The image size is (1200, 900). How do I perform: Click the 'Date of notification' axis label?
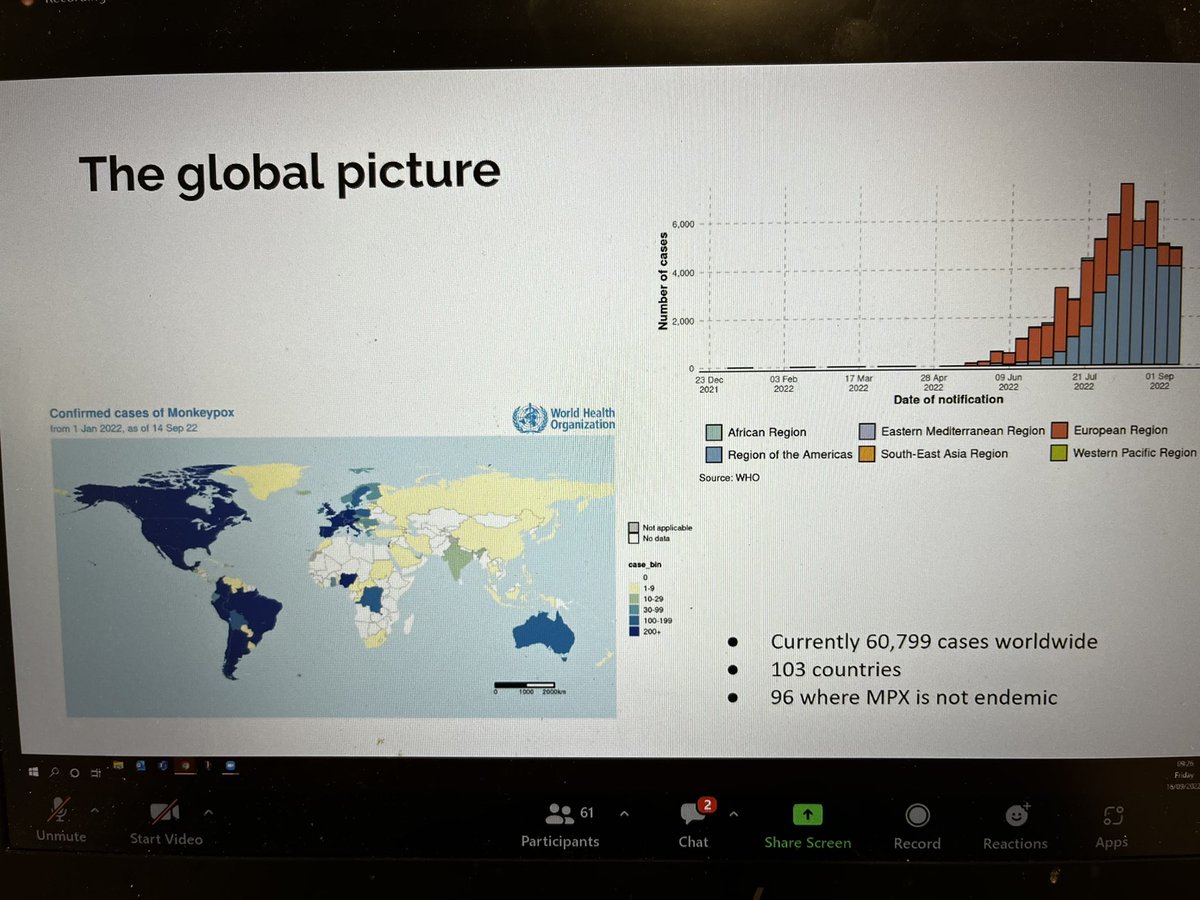point(948,399)
